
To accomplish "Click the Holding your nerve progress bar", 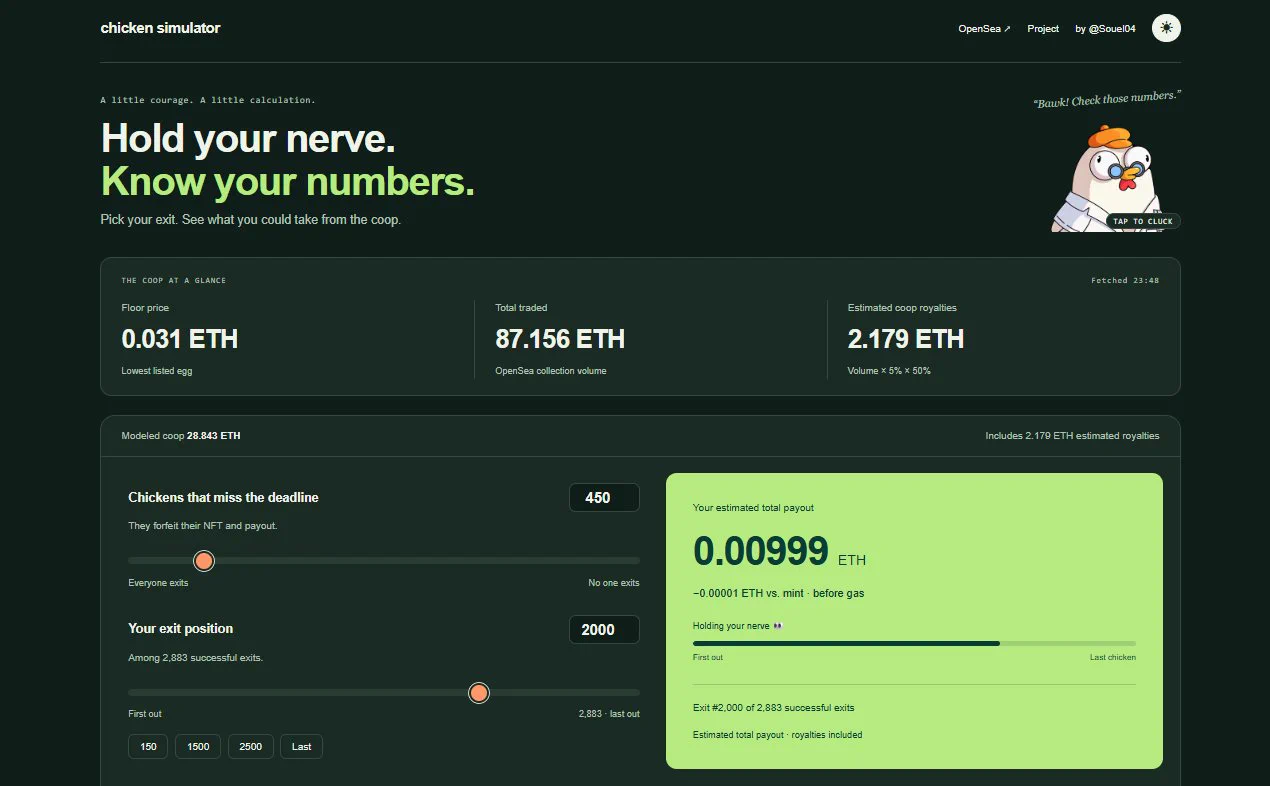I will (914, 643).
